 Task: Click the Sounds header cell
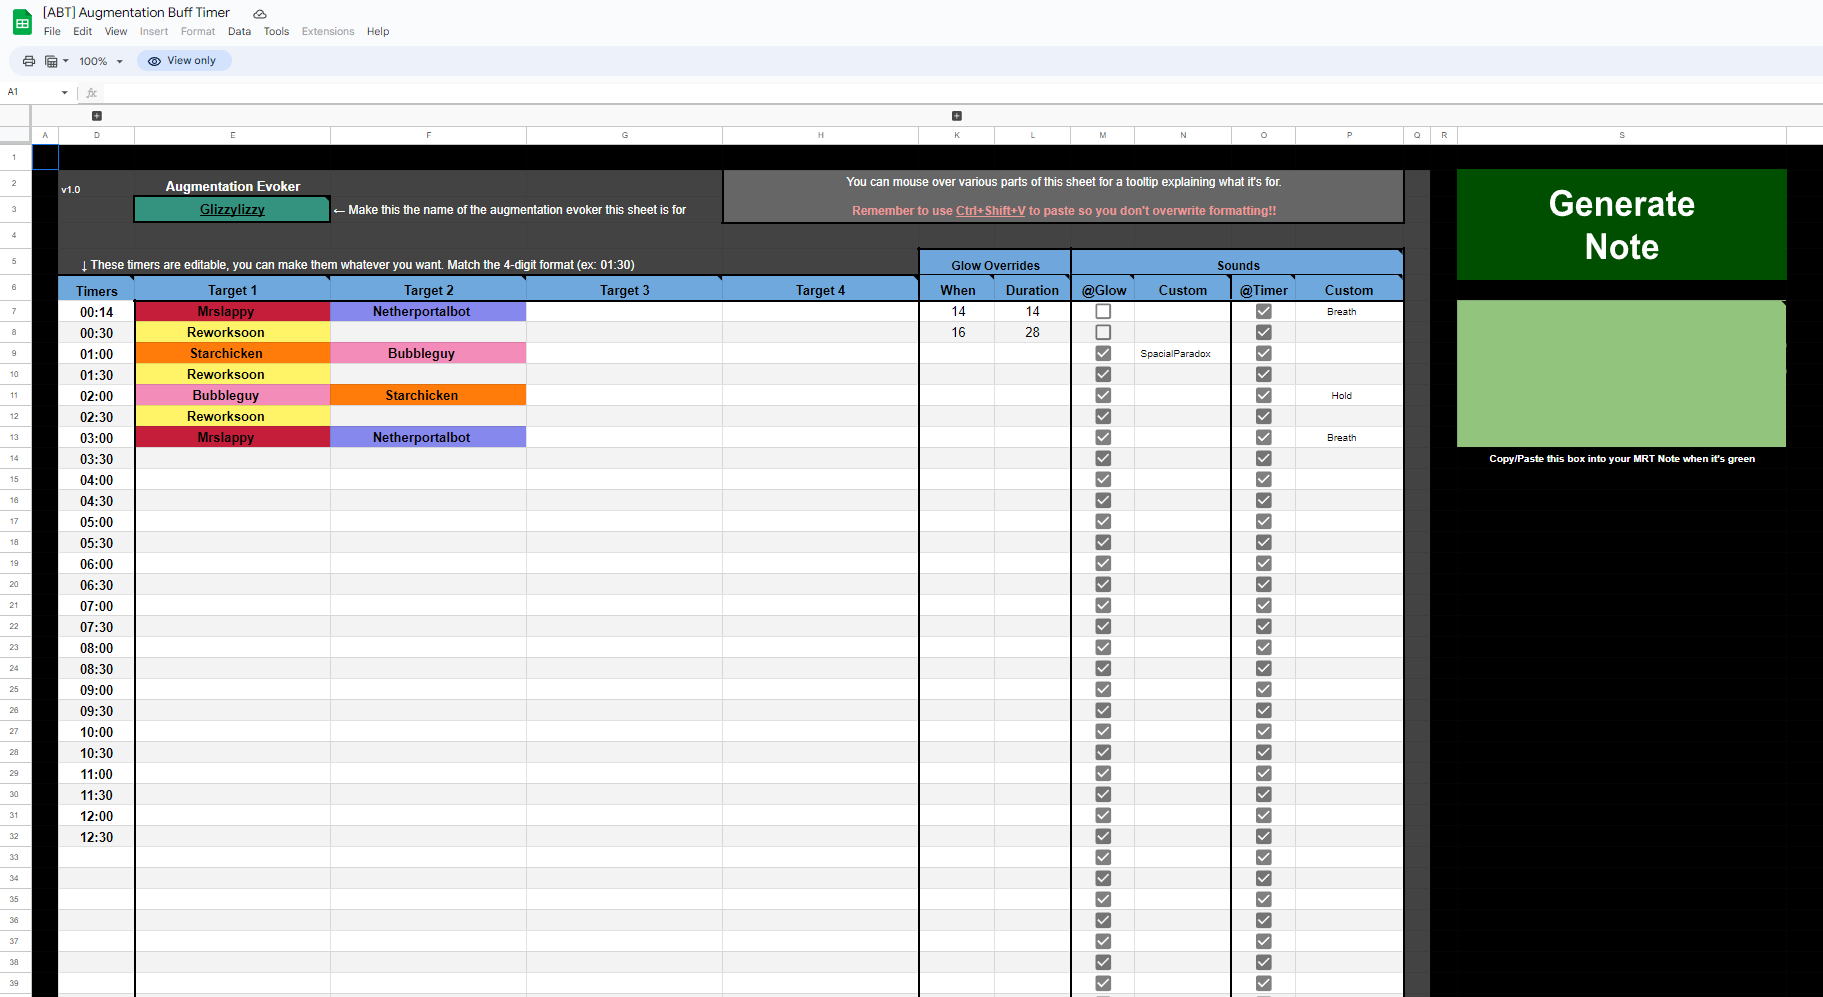(1238, 265)
